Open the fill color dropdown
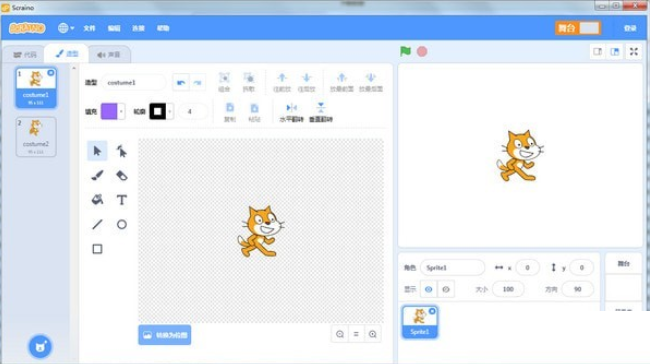This screenshot has height=364, width=650. point(121,111)
